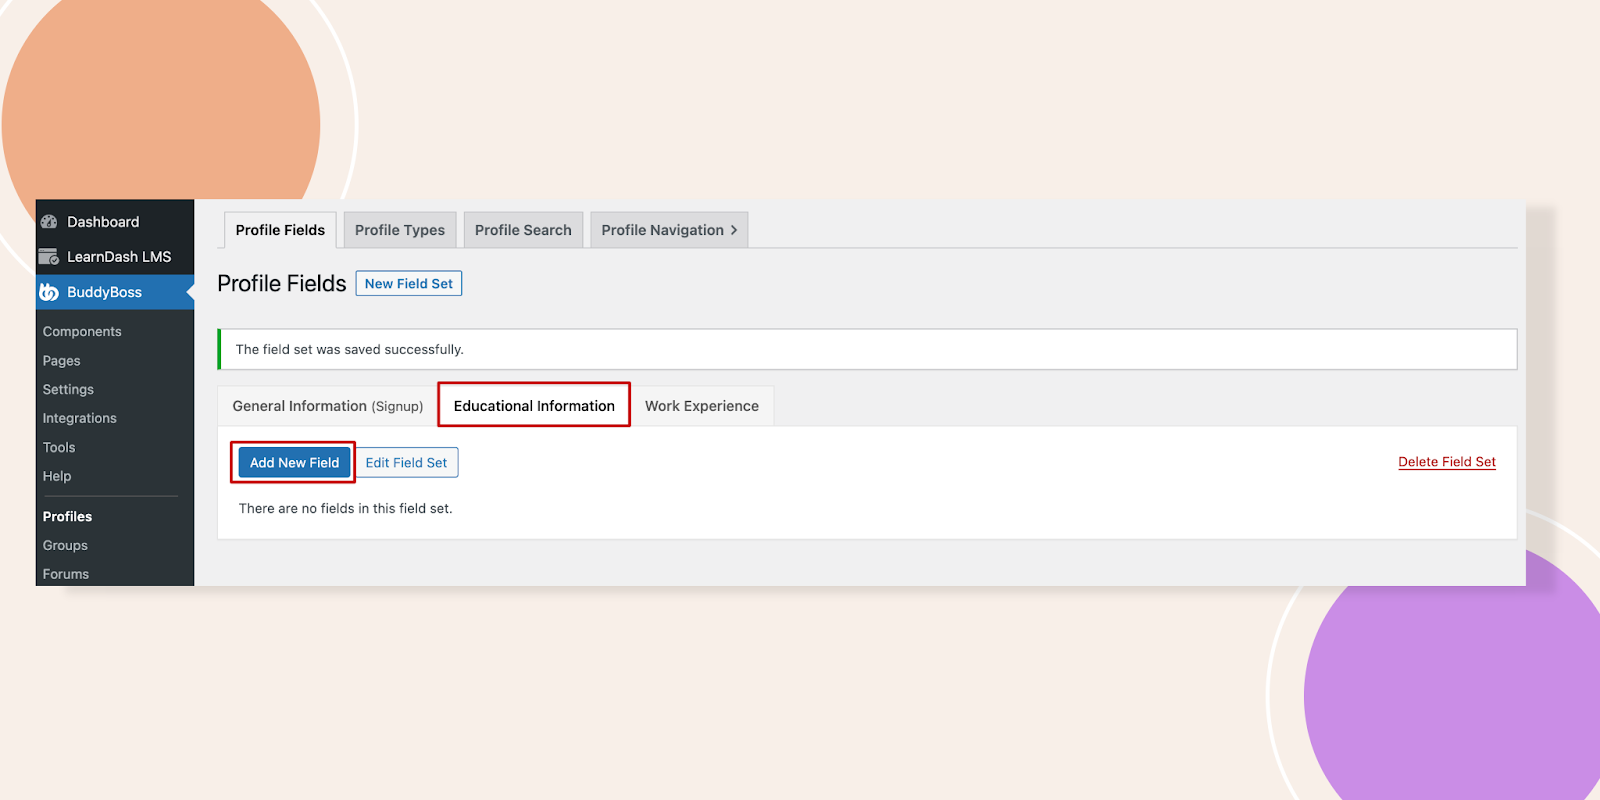Open BuddyBoss Settings submenu item
1600x800 pixels.
click(x=68, y=390)
